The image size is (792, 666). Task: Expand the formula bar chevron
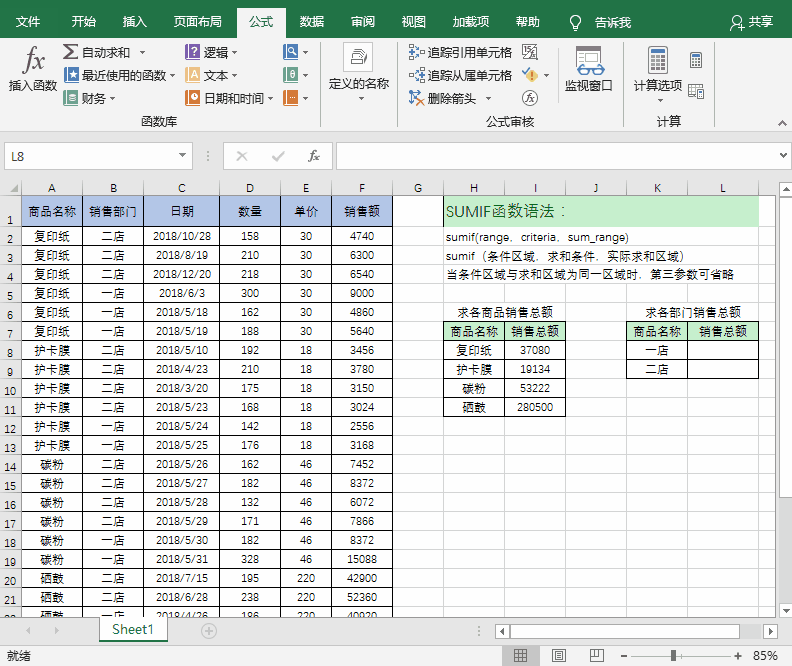pos(783,156)
